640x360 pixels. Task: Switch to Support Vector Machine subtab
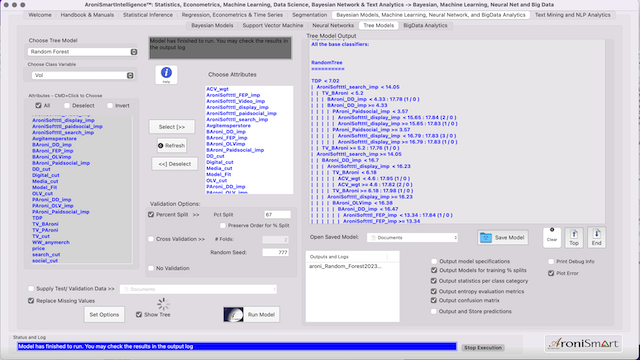pyautogui.click(x=273, y=25)
